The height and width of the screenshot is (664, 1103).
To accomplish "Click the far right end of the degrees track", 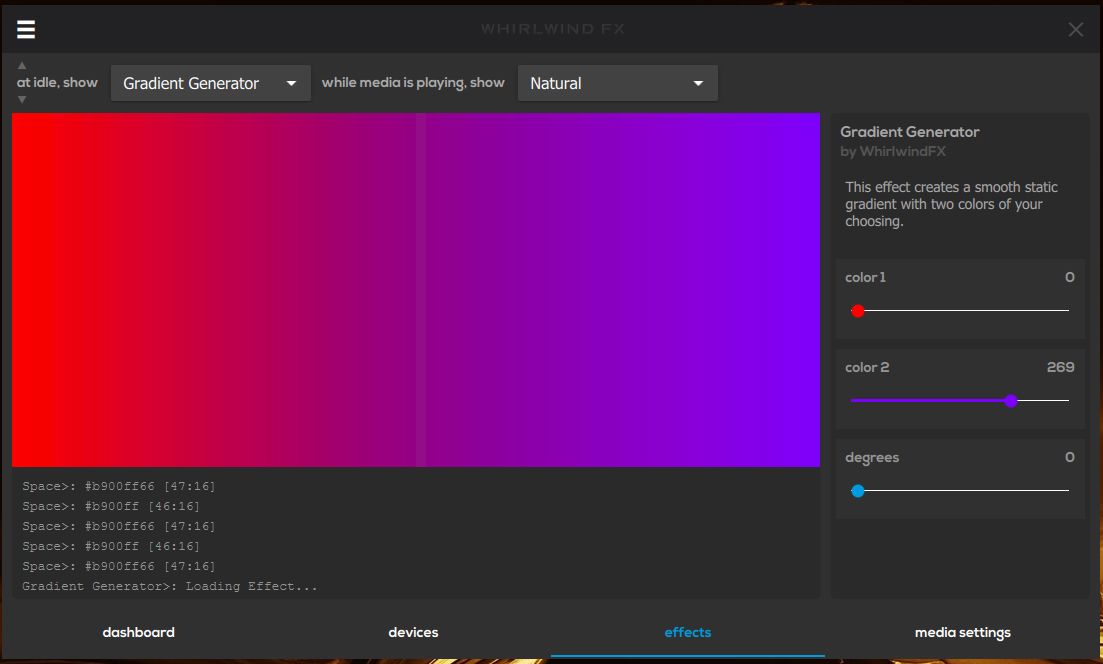I will [1066, 491].
